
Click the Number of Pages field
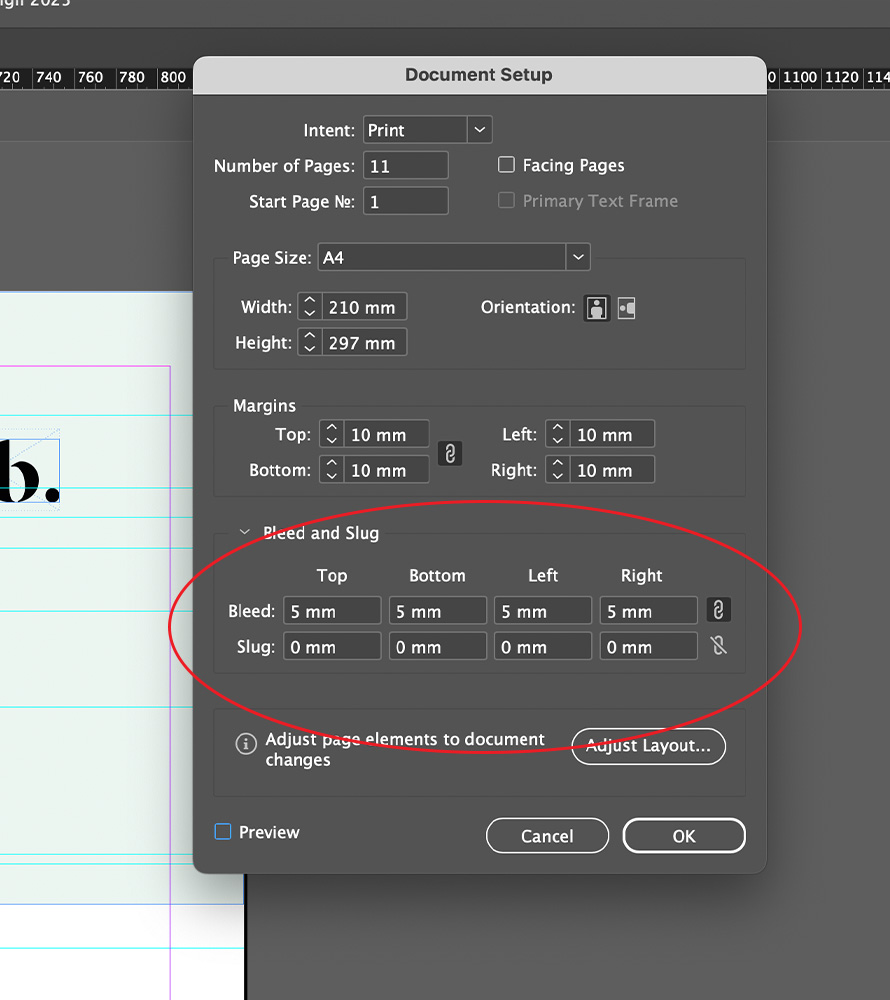405,166
